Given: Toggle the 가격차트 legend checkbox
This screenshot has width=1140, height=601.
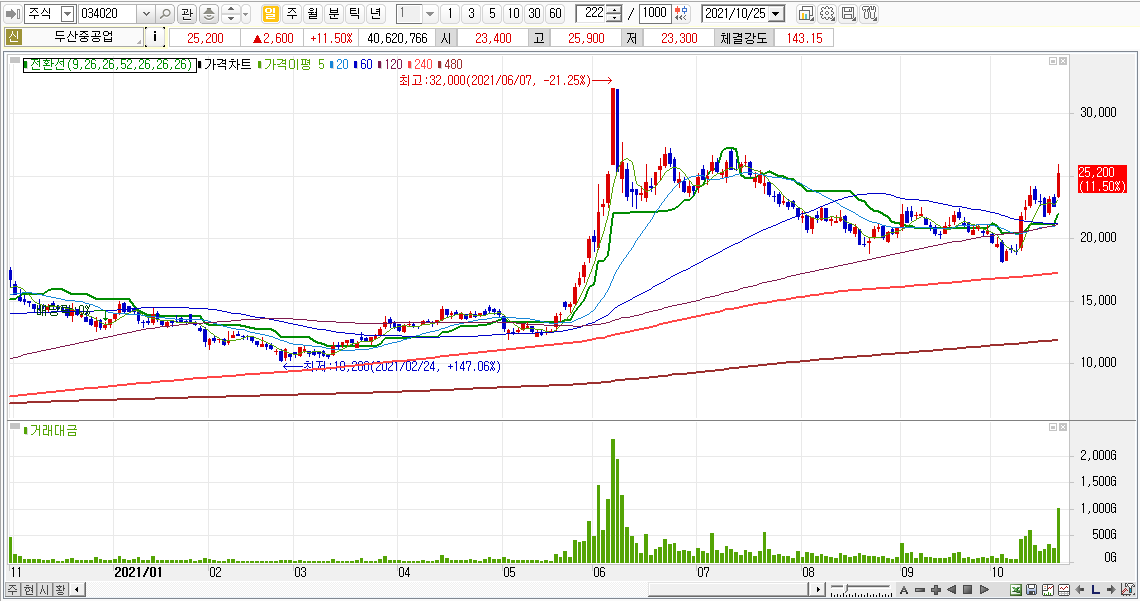Looking at the screenshot, I should tap(200, 65).
